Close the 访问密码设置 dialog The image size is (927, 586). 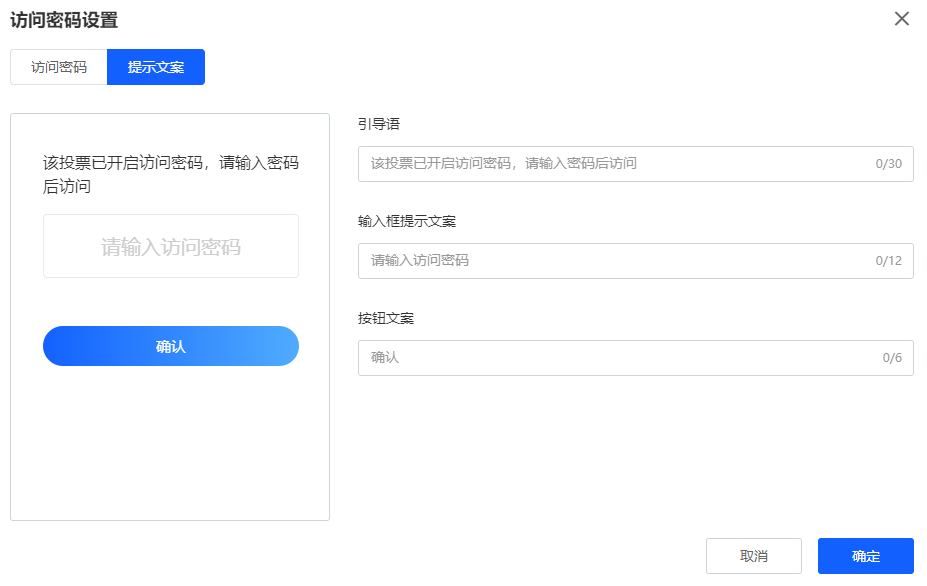(901, 19)
